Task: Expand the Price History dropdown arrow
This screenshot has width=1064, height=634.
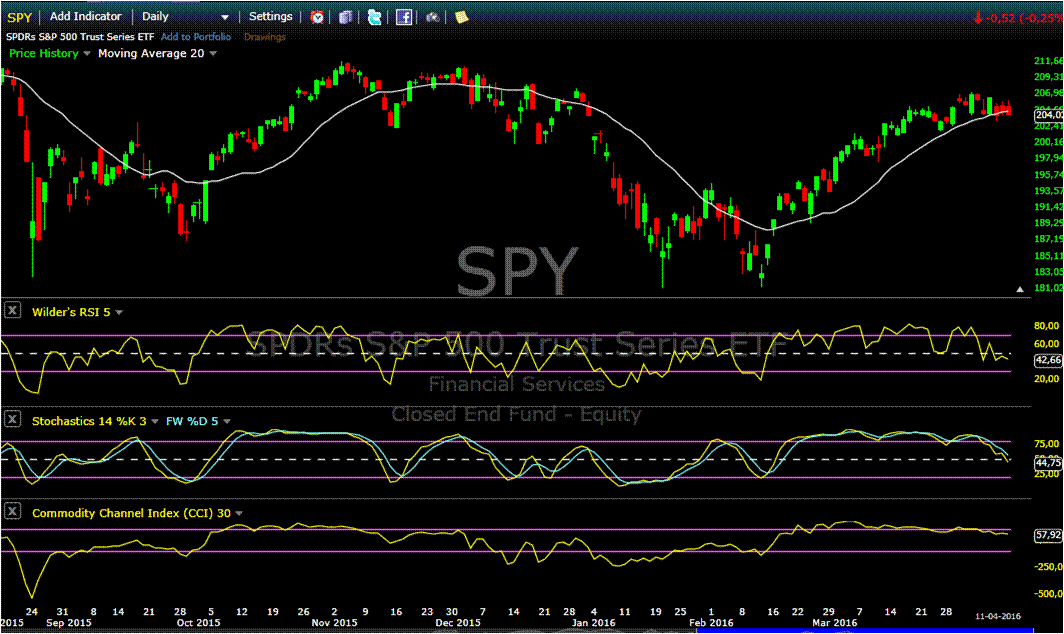Action: [87, 54]
